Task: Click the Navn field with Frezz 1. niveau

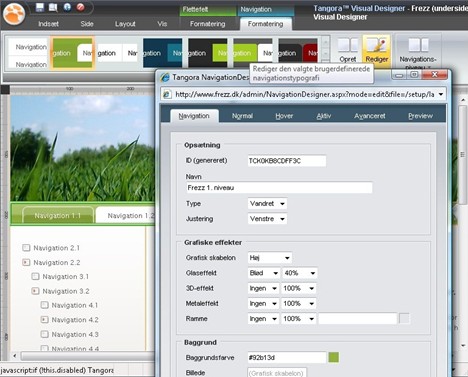Action: (x=279, y=188)
